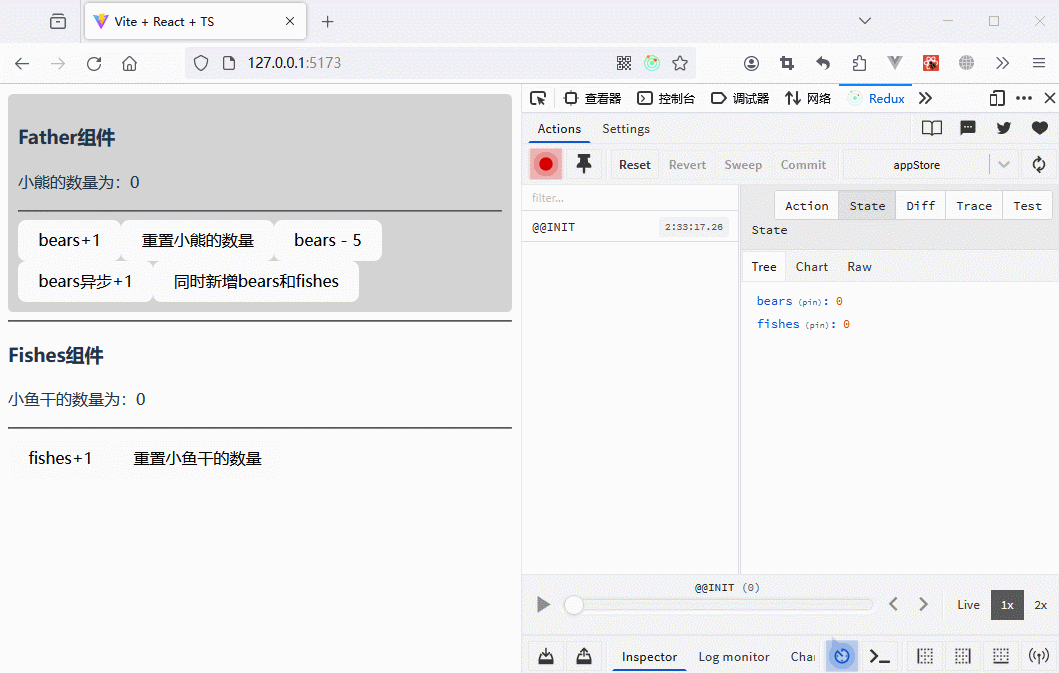Enable Live playback mode

968,605
